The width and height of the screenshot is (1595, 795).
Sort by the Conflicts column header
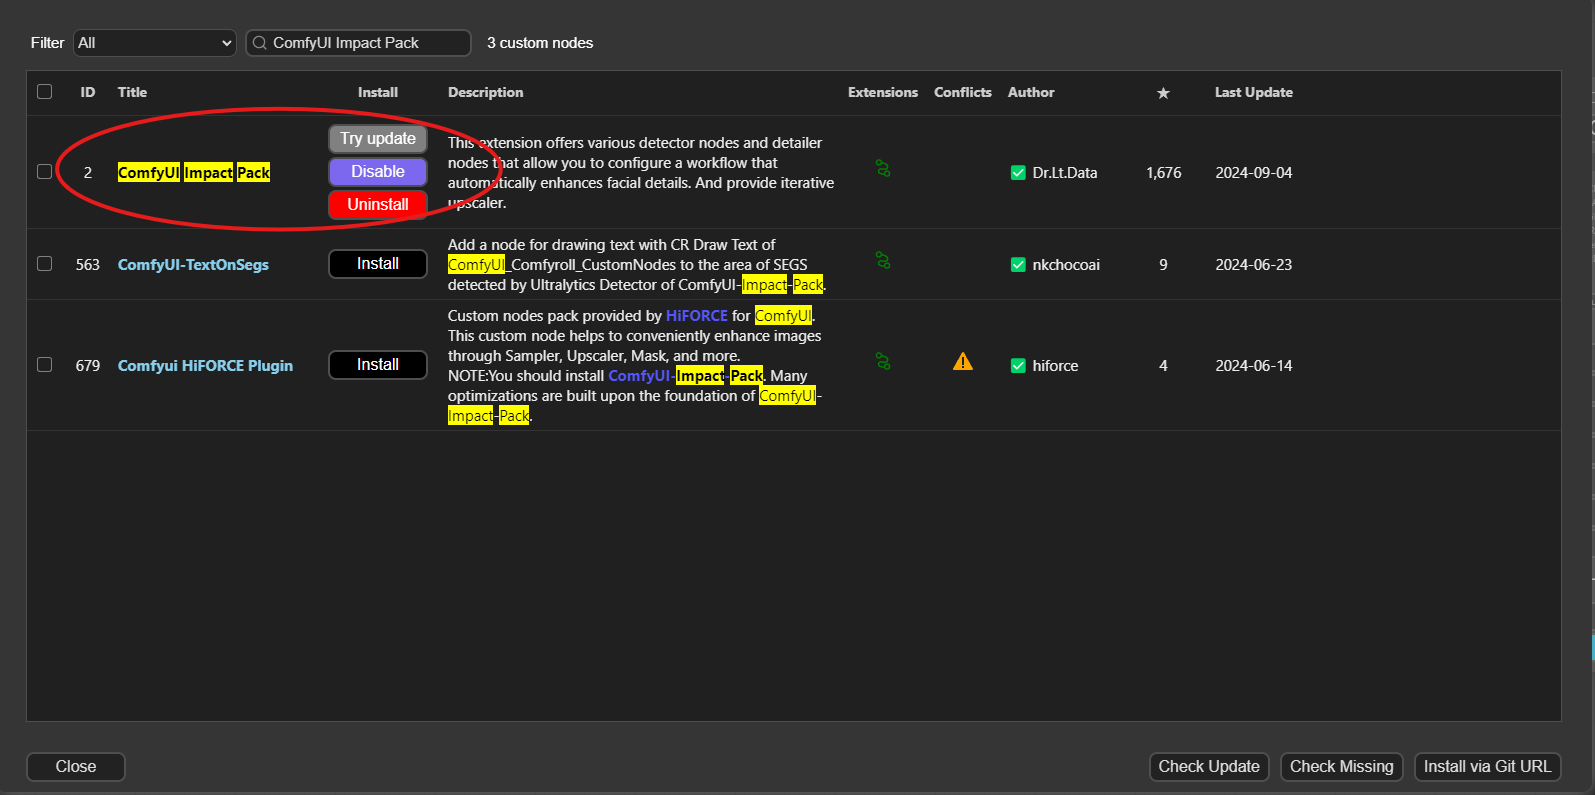click(x=963, y=92)
